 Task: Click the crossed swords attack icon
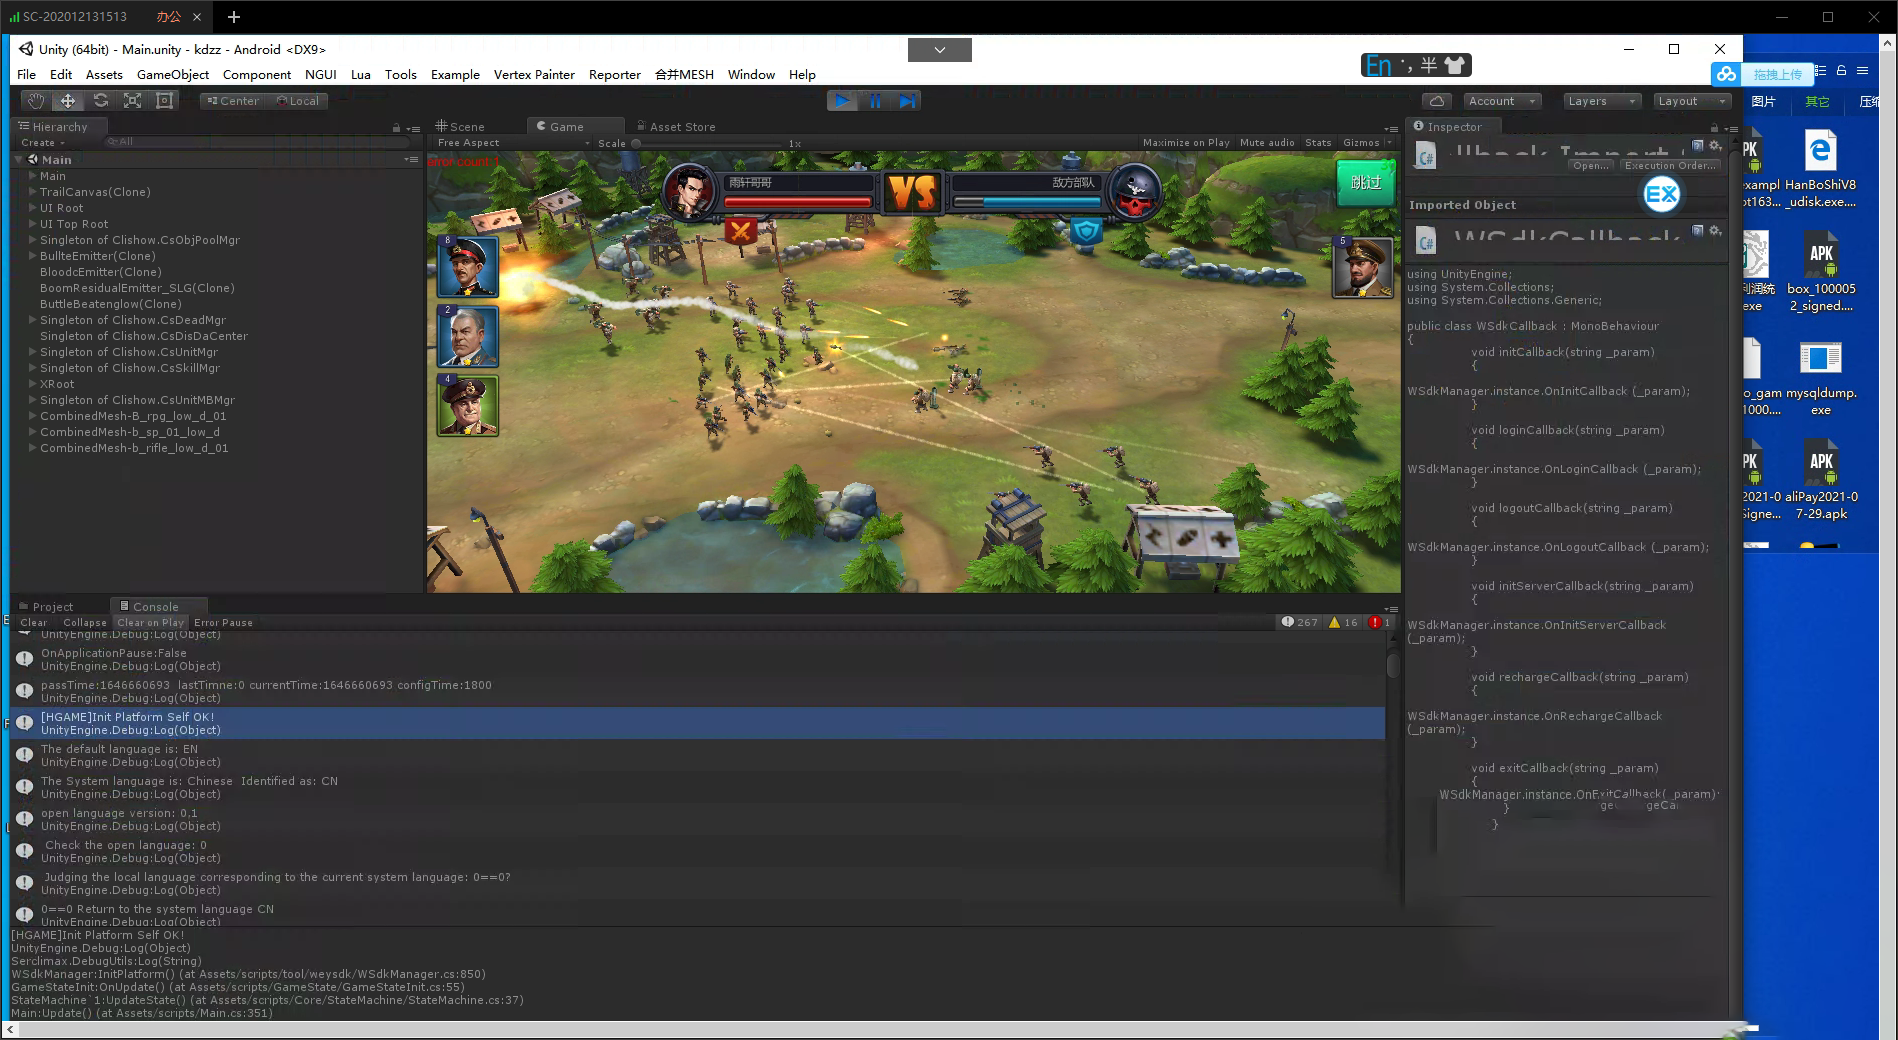click(740, 232)
